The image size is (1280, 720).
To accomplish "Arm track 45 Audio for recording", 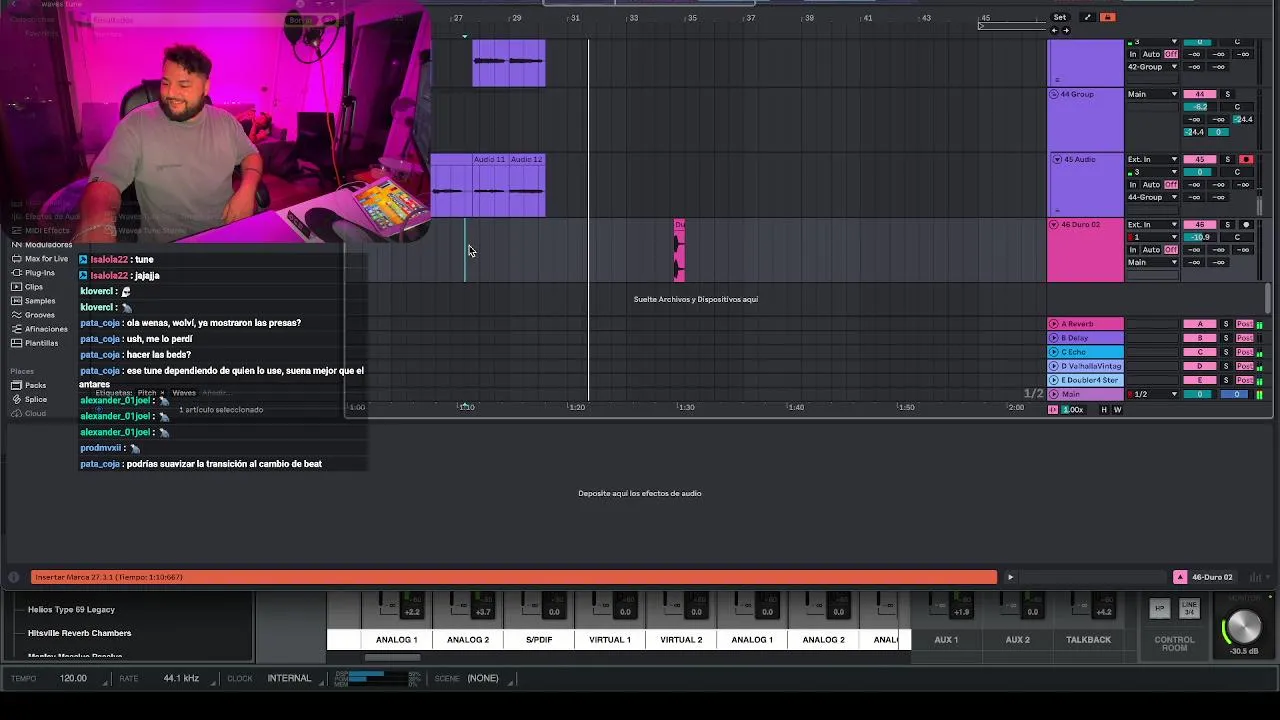I will point(1246,159).
